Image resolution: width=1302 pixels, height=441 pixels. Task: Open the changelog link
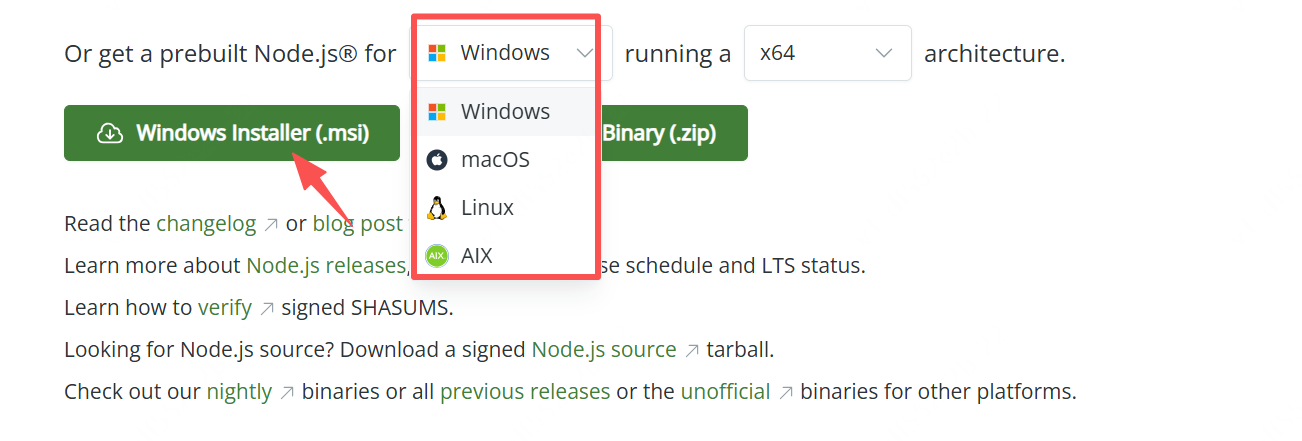[206, 224]
